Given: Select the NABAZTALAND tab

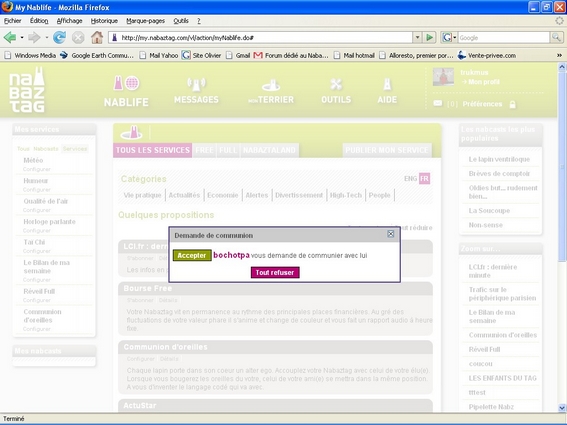Looking at the screenshot, I should tap(269, 150).
